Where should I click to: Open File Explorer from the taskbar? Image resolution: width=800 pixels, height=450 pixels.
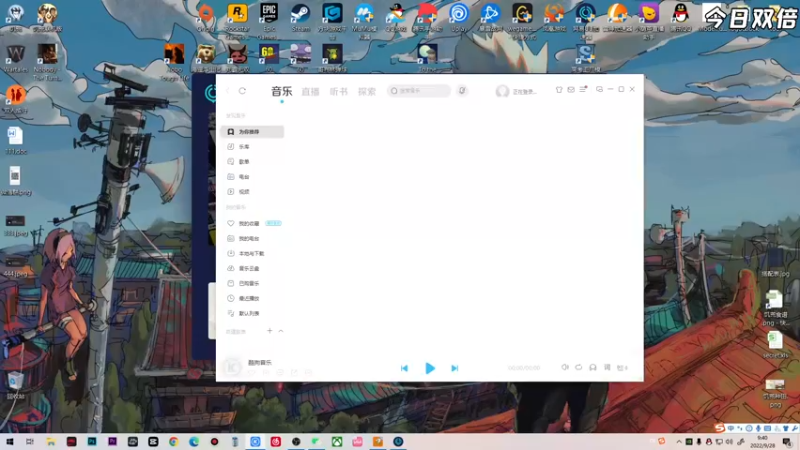[x=51, y=442]
